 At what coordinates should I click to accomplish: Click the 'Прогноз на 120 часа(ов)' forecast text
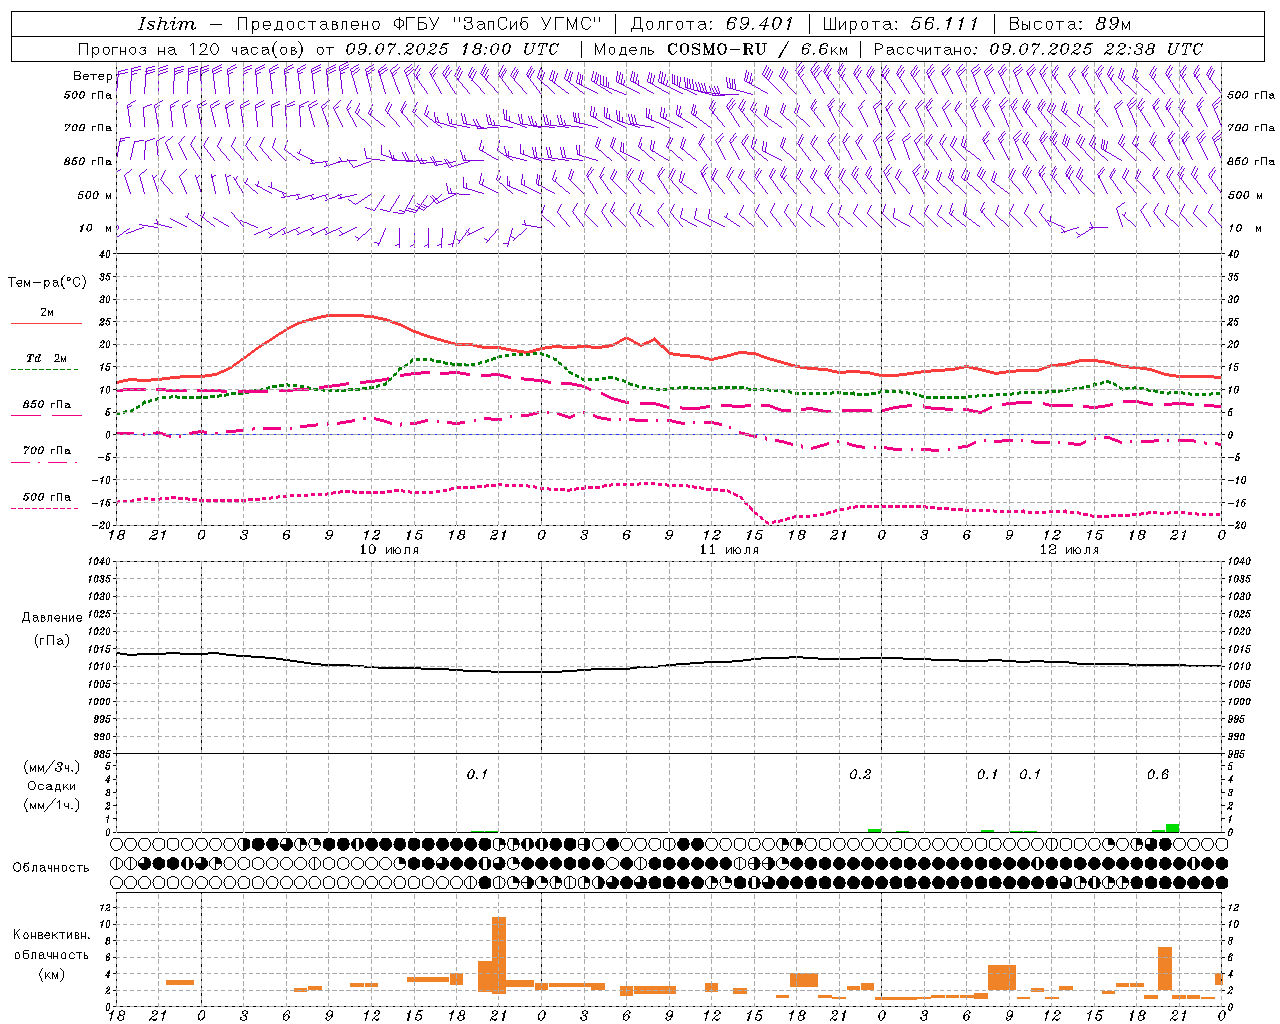pos(192,49)
